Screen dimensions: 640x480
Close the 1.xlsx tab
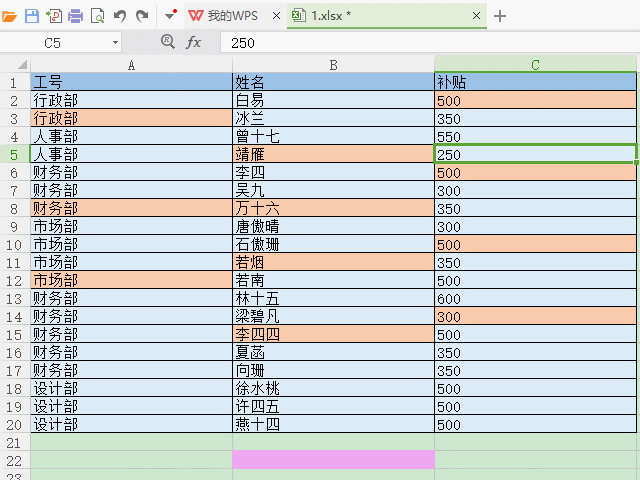click(477, 16)
